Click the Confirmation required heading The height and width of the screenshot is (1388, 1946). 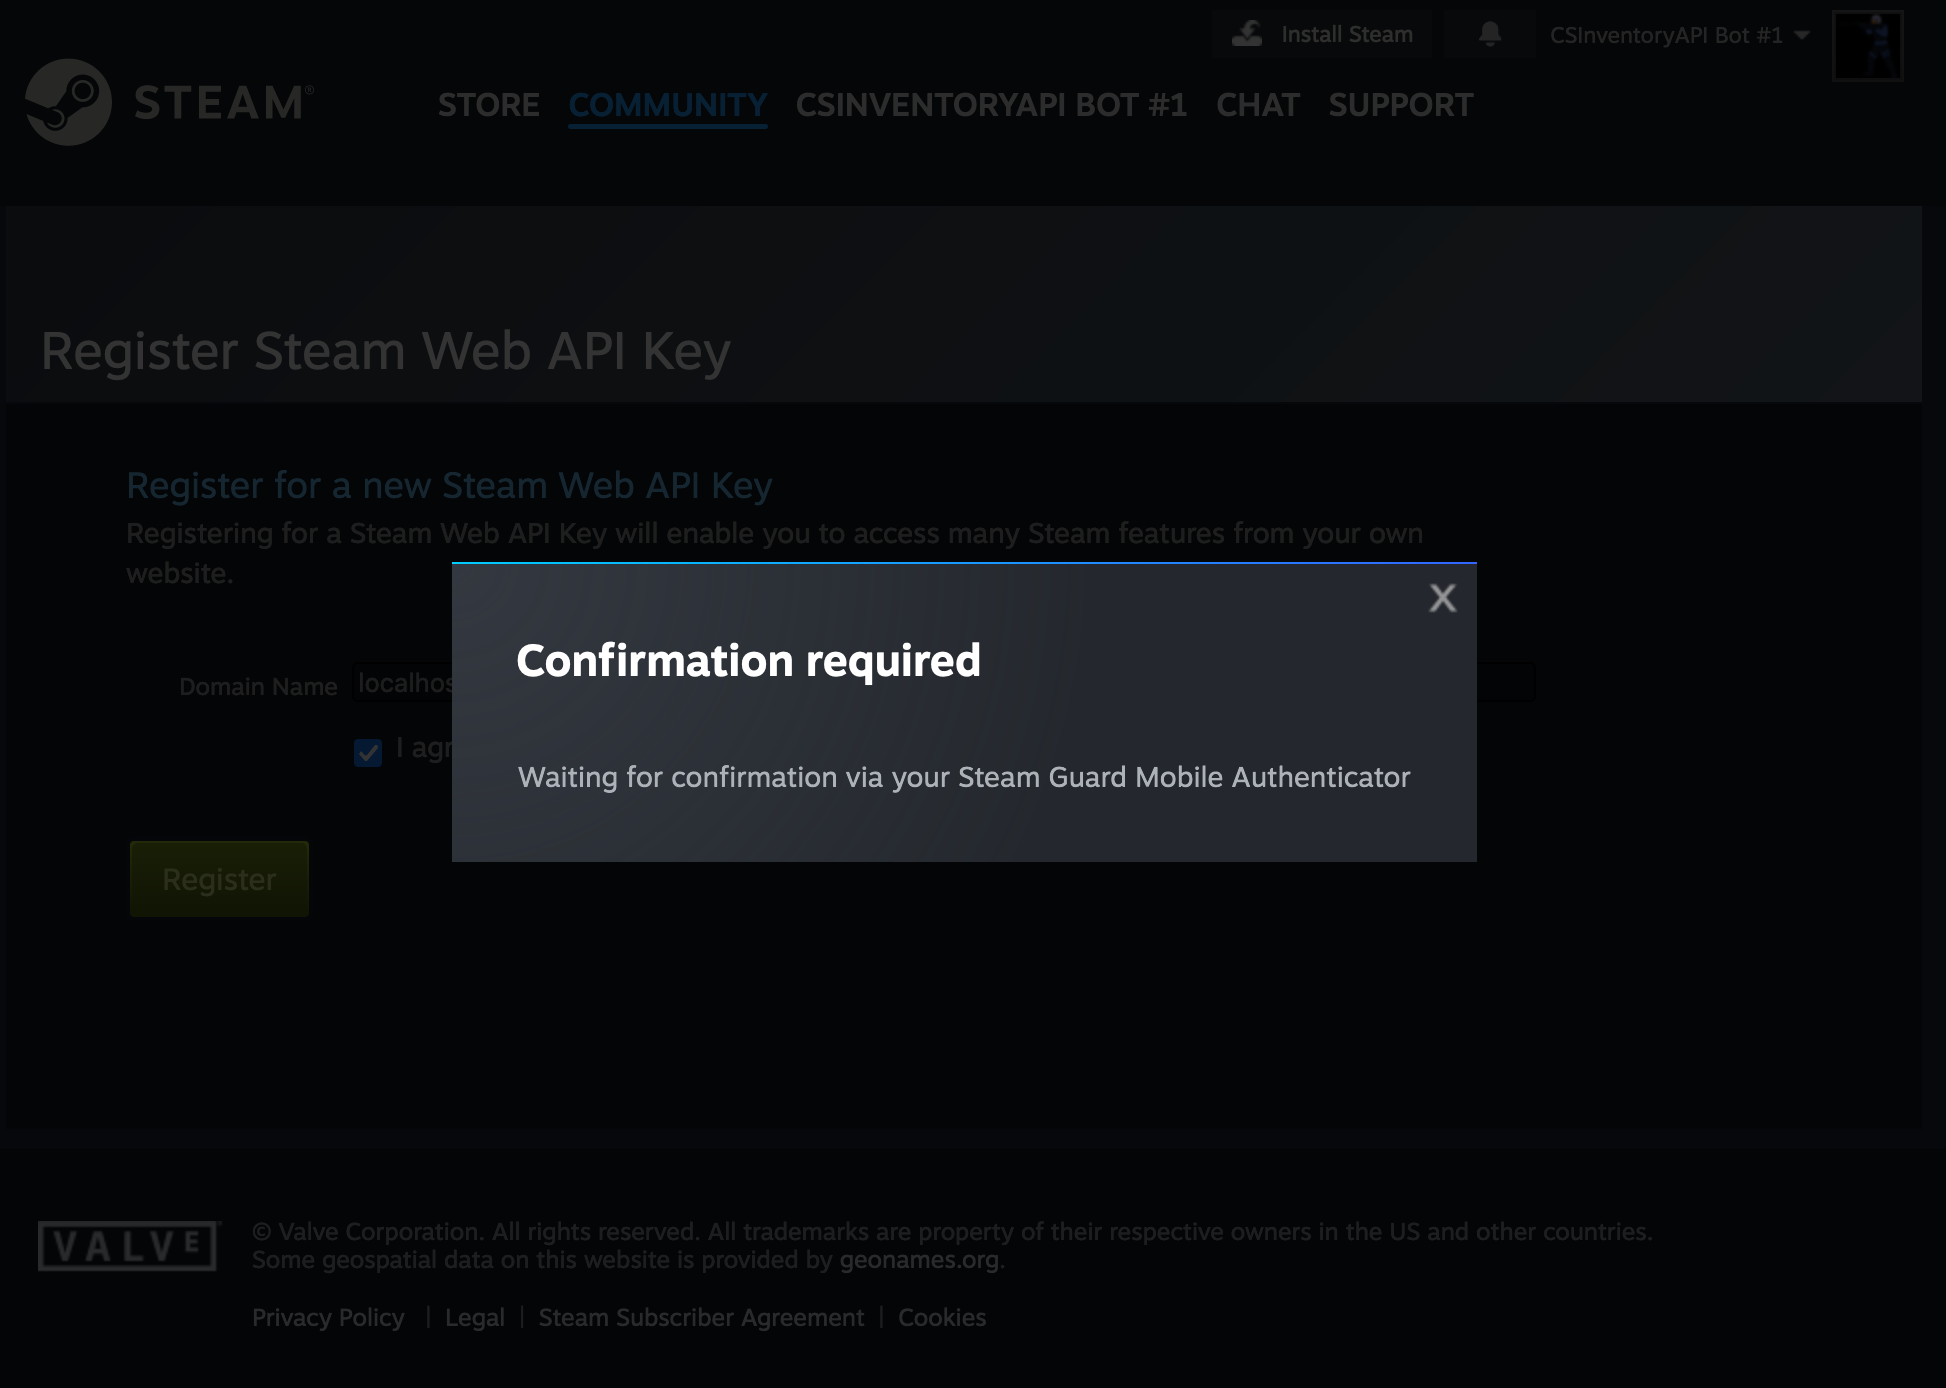click(x=748, y=661)
